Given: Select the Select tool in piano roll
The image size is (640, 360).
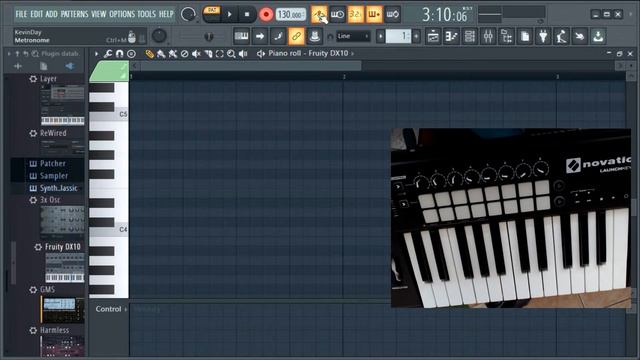Looking at the screenshot, I should (x=220, y=53).
